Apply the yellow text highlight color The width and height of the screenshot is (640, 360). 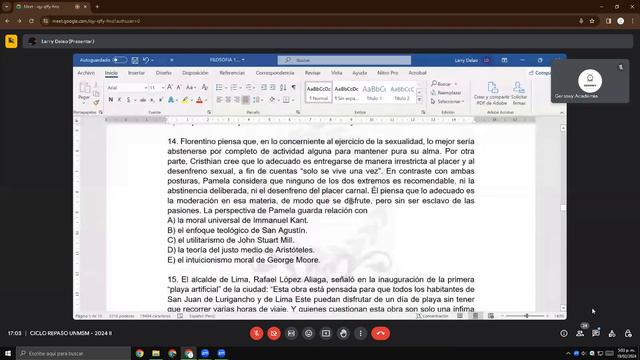[185, 100]
